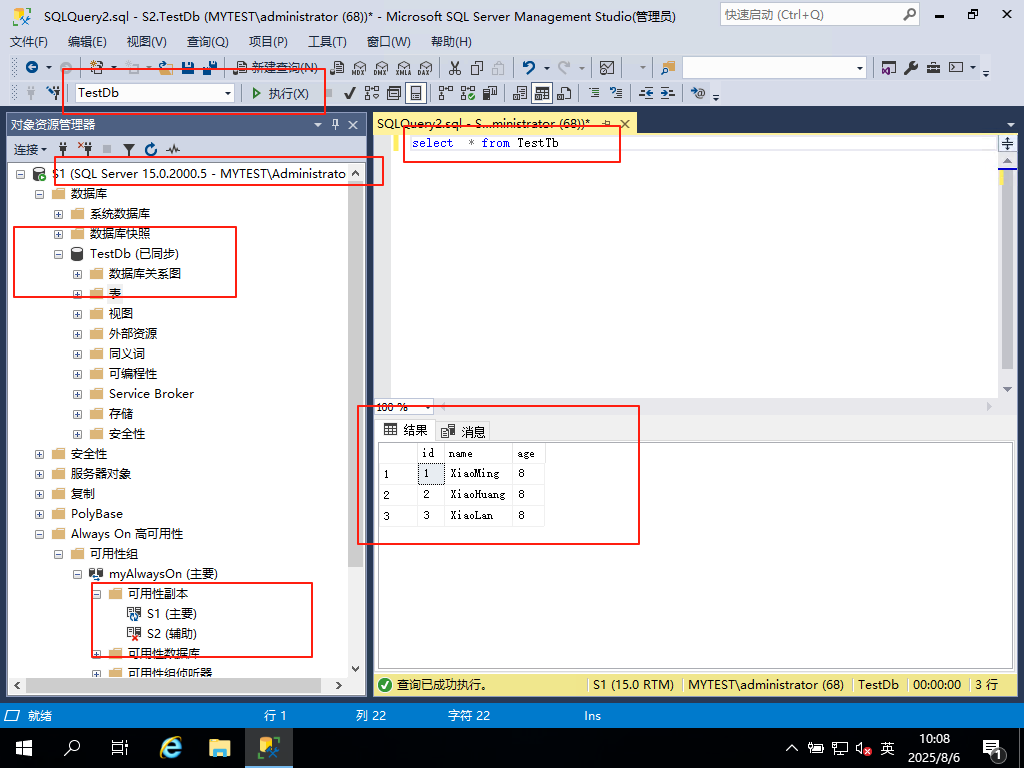Click the XiaoLan name cell
Image resolution: width=1024 pixels, height=768 pixels.
(x=478, y=515)
